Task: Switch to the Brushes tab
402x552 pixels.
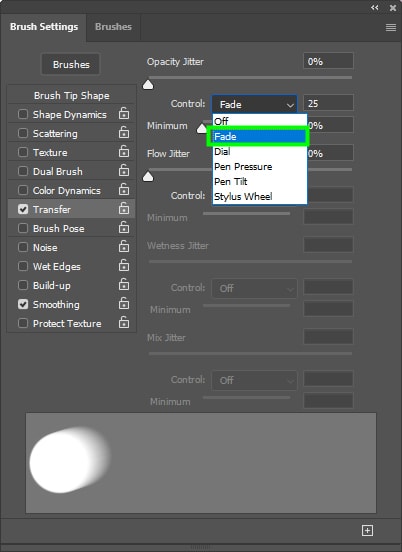Action: pos(113,27)
